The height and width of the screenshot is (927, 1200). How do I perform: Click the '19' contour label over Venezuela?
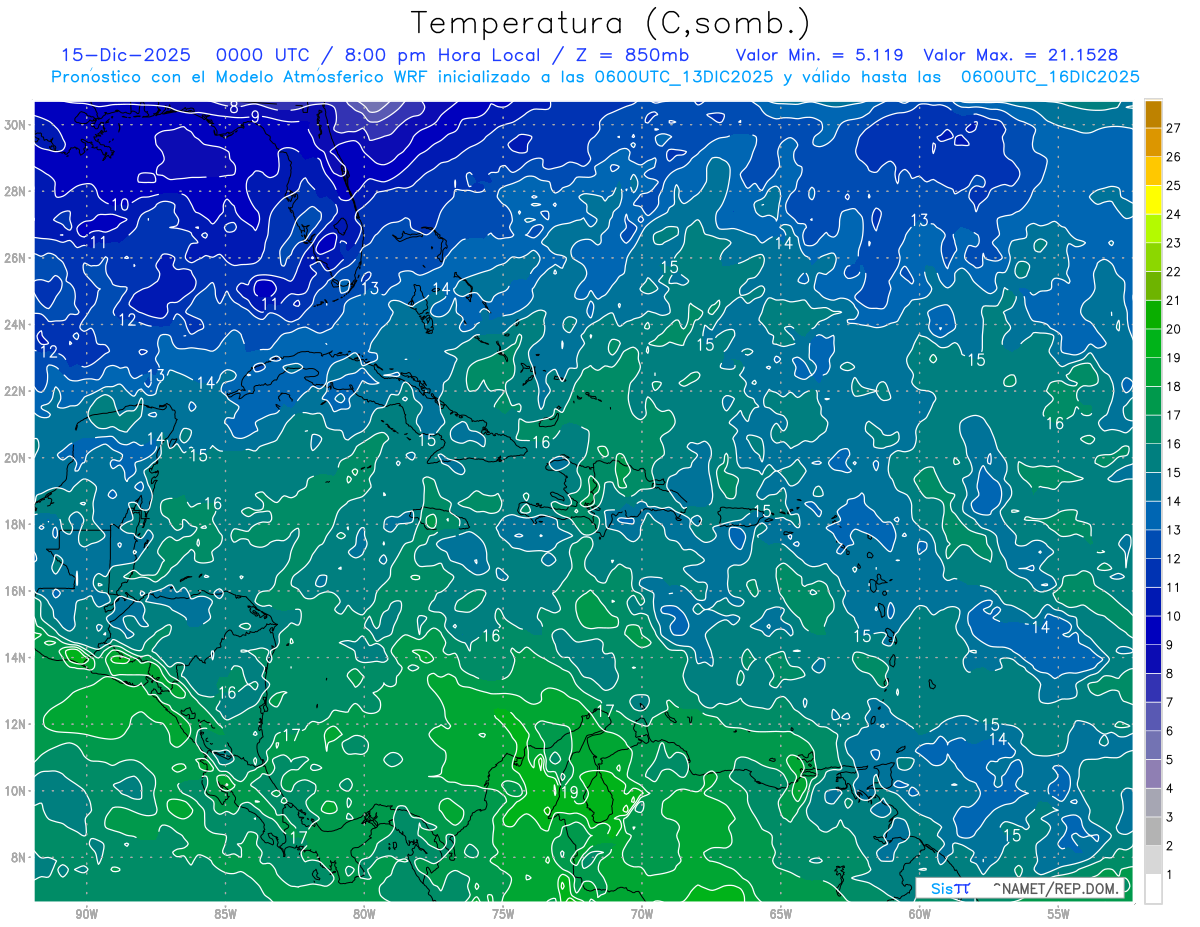coord(570,792)
